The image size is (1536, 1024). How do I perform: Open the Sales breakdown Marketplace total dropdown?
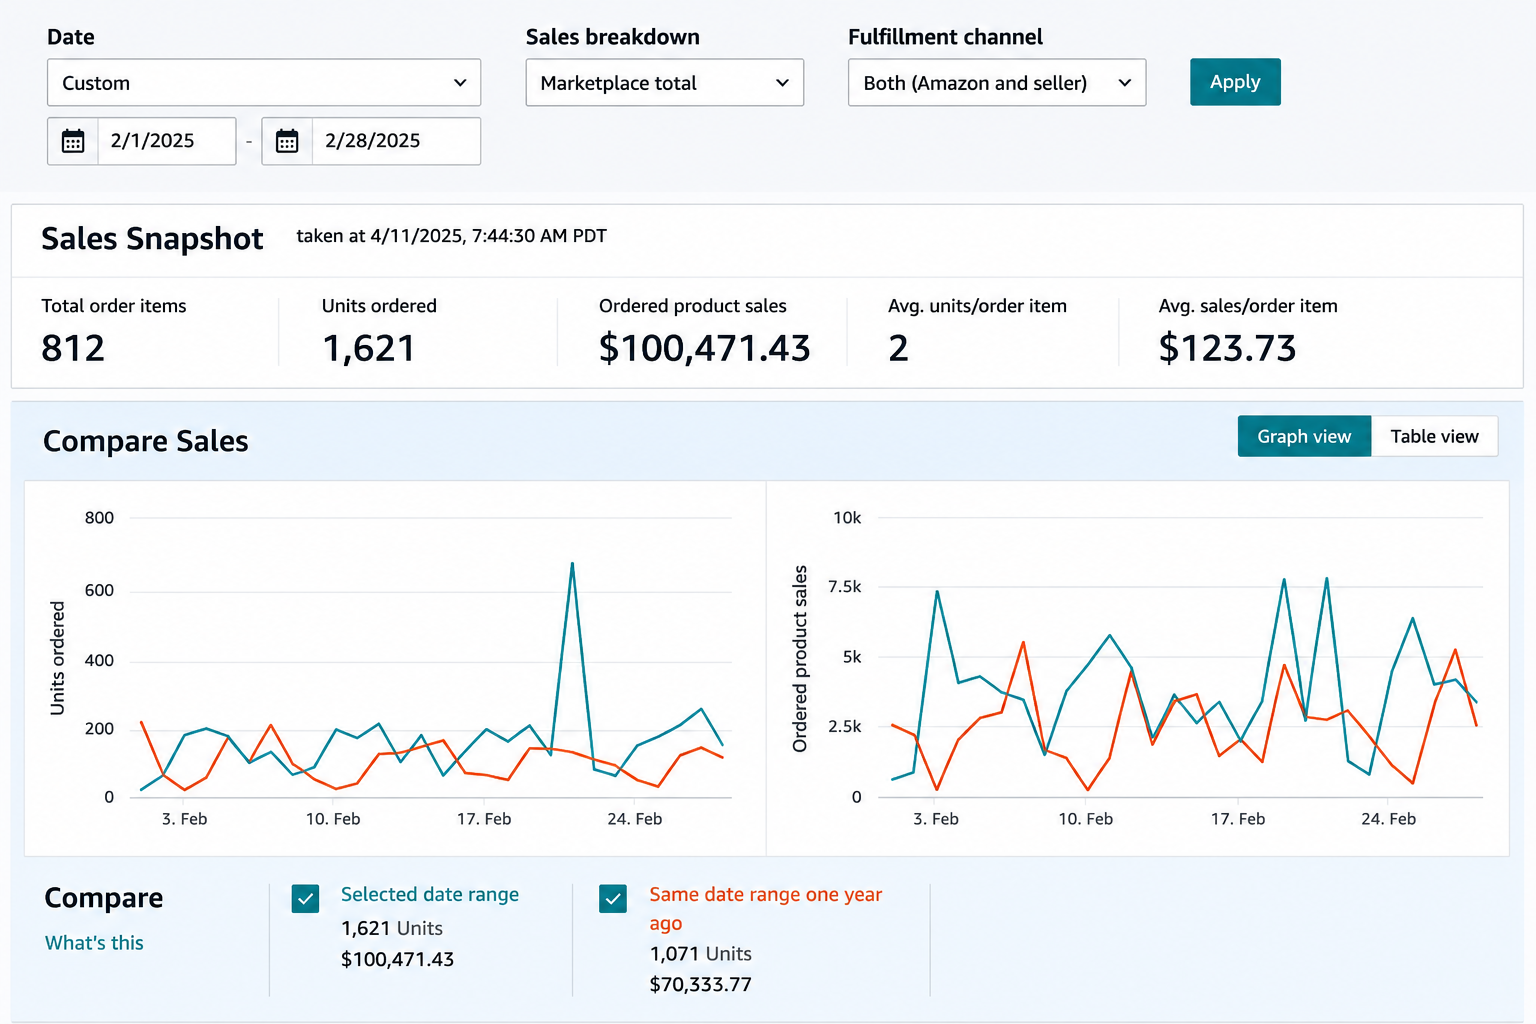pos(665,82)
